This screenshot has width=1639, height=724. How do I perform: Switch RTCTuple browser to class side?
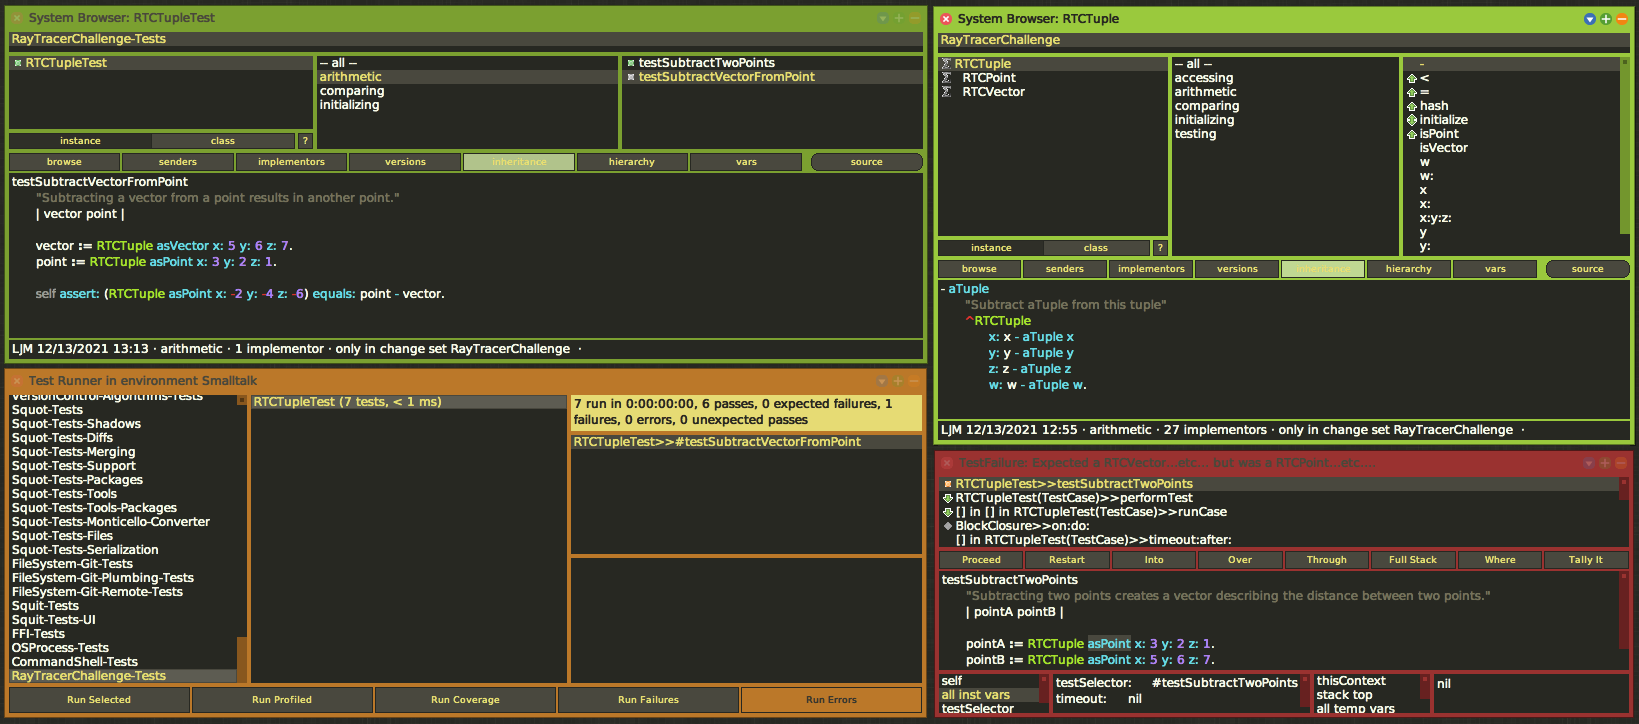click(x=1096, y=248)
